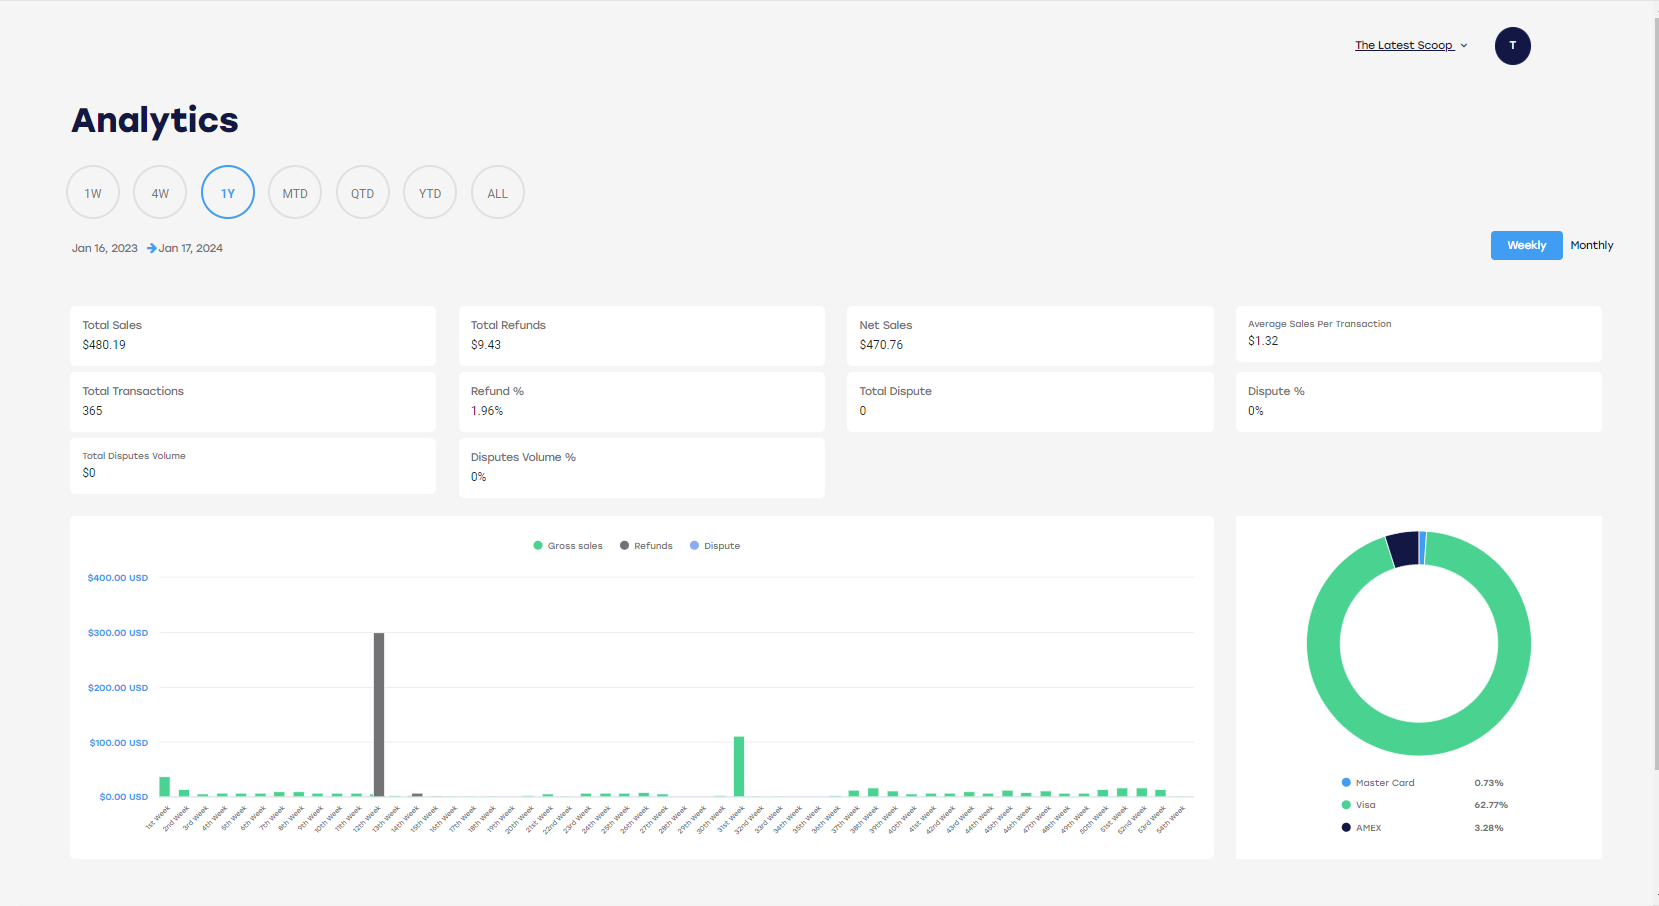The height and width of the screenshot is (906, 1659).
Task: Click the 62.77% Visa percentage
Action: pyautogui.click(x=1491, y=805)
